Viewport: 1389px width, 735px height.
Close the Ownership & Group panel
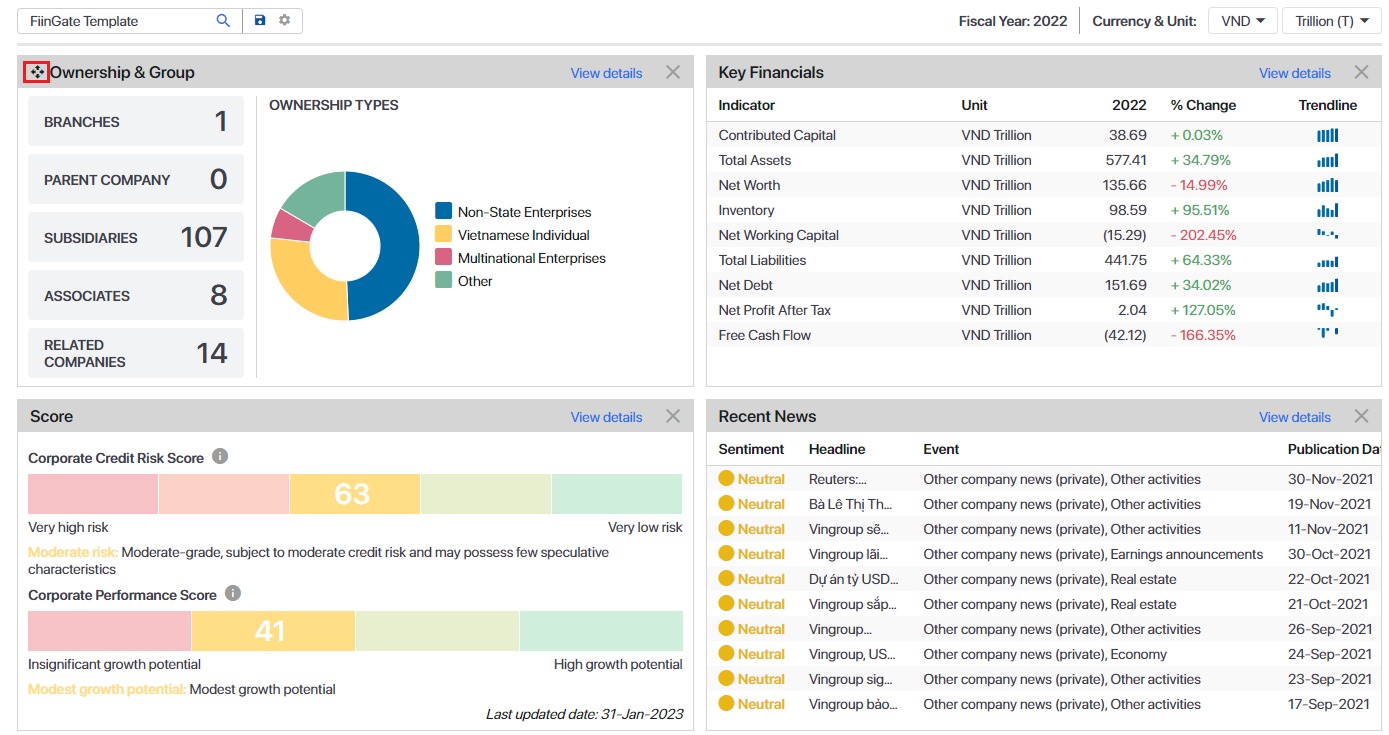tap(673, 72)
